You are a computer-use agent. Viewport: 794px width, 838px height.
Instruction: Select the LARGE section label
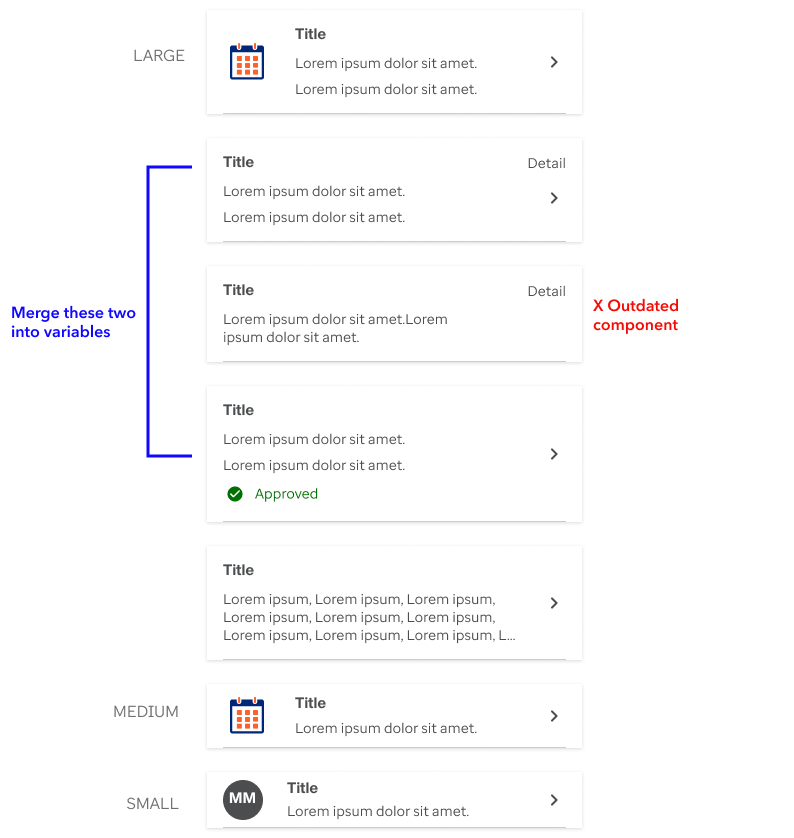pyautogui.click(x=159, y=56)
